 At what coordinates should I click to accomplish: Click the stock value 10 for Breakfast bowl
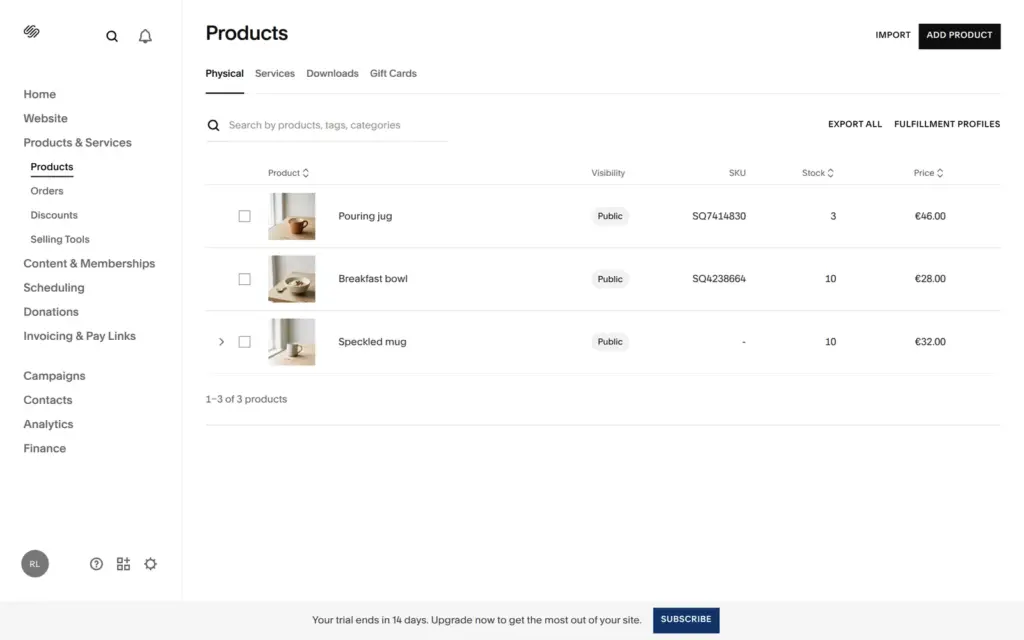831,279
